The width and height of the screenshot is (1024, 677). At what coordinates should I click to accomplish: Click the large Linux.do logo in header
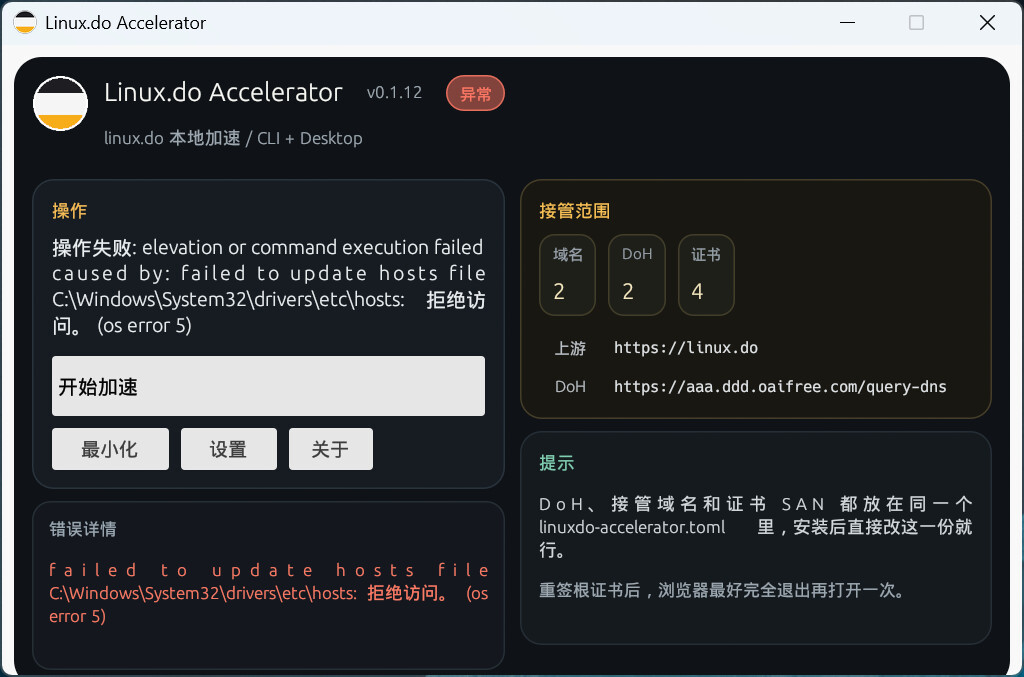[61, 103]
